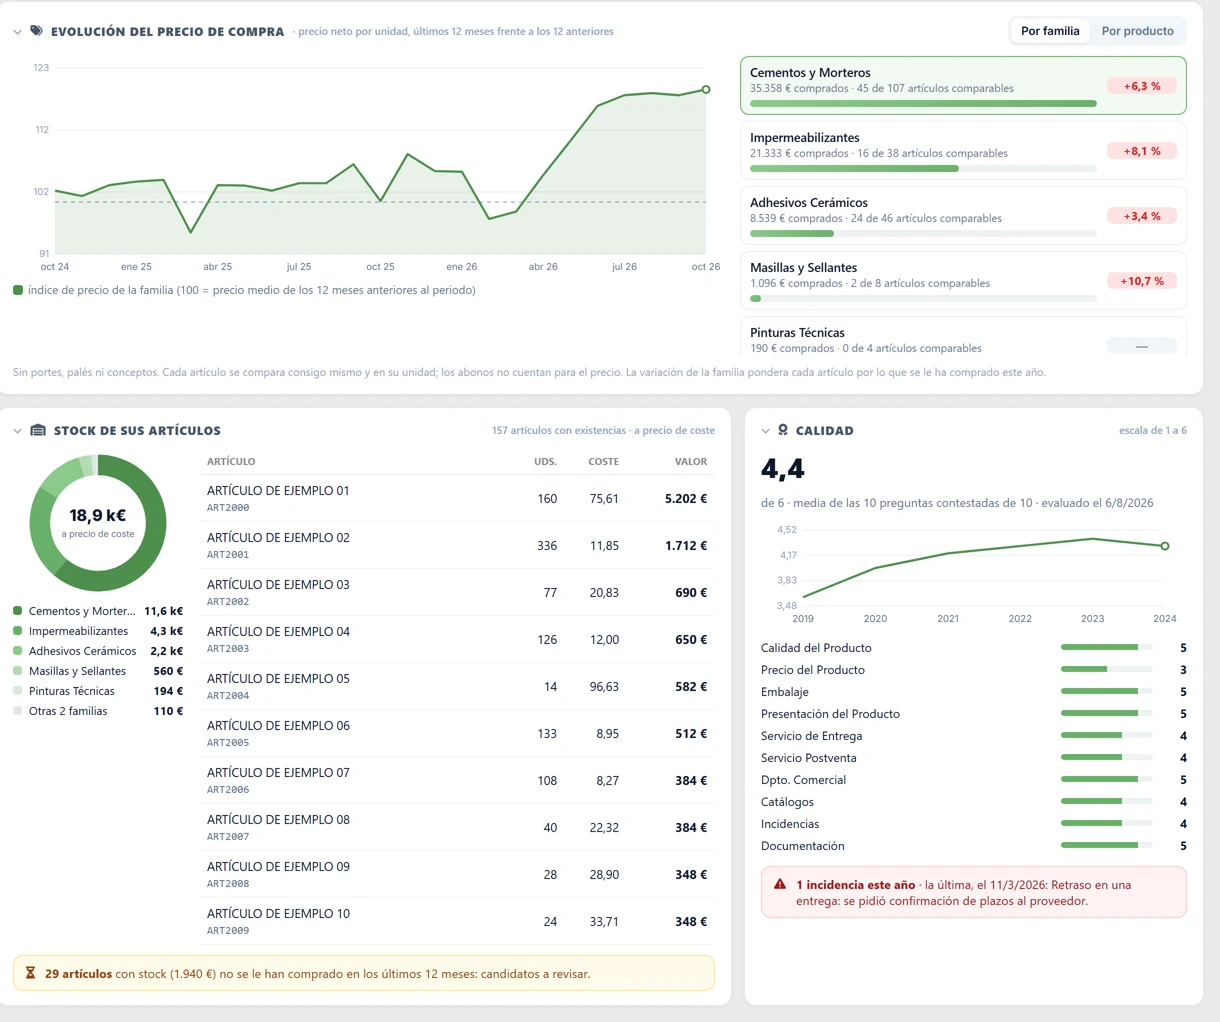1220x1022 pixels.
Task: Select the Cementos y Morteros family card
Action: (x=963, y=85)
